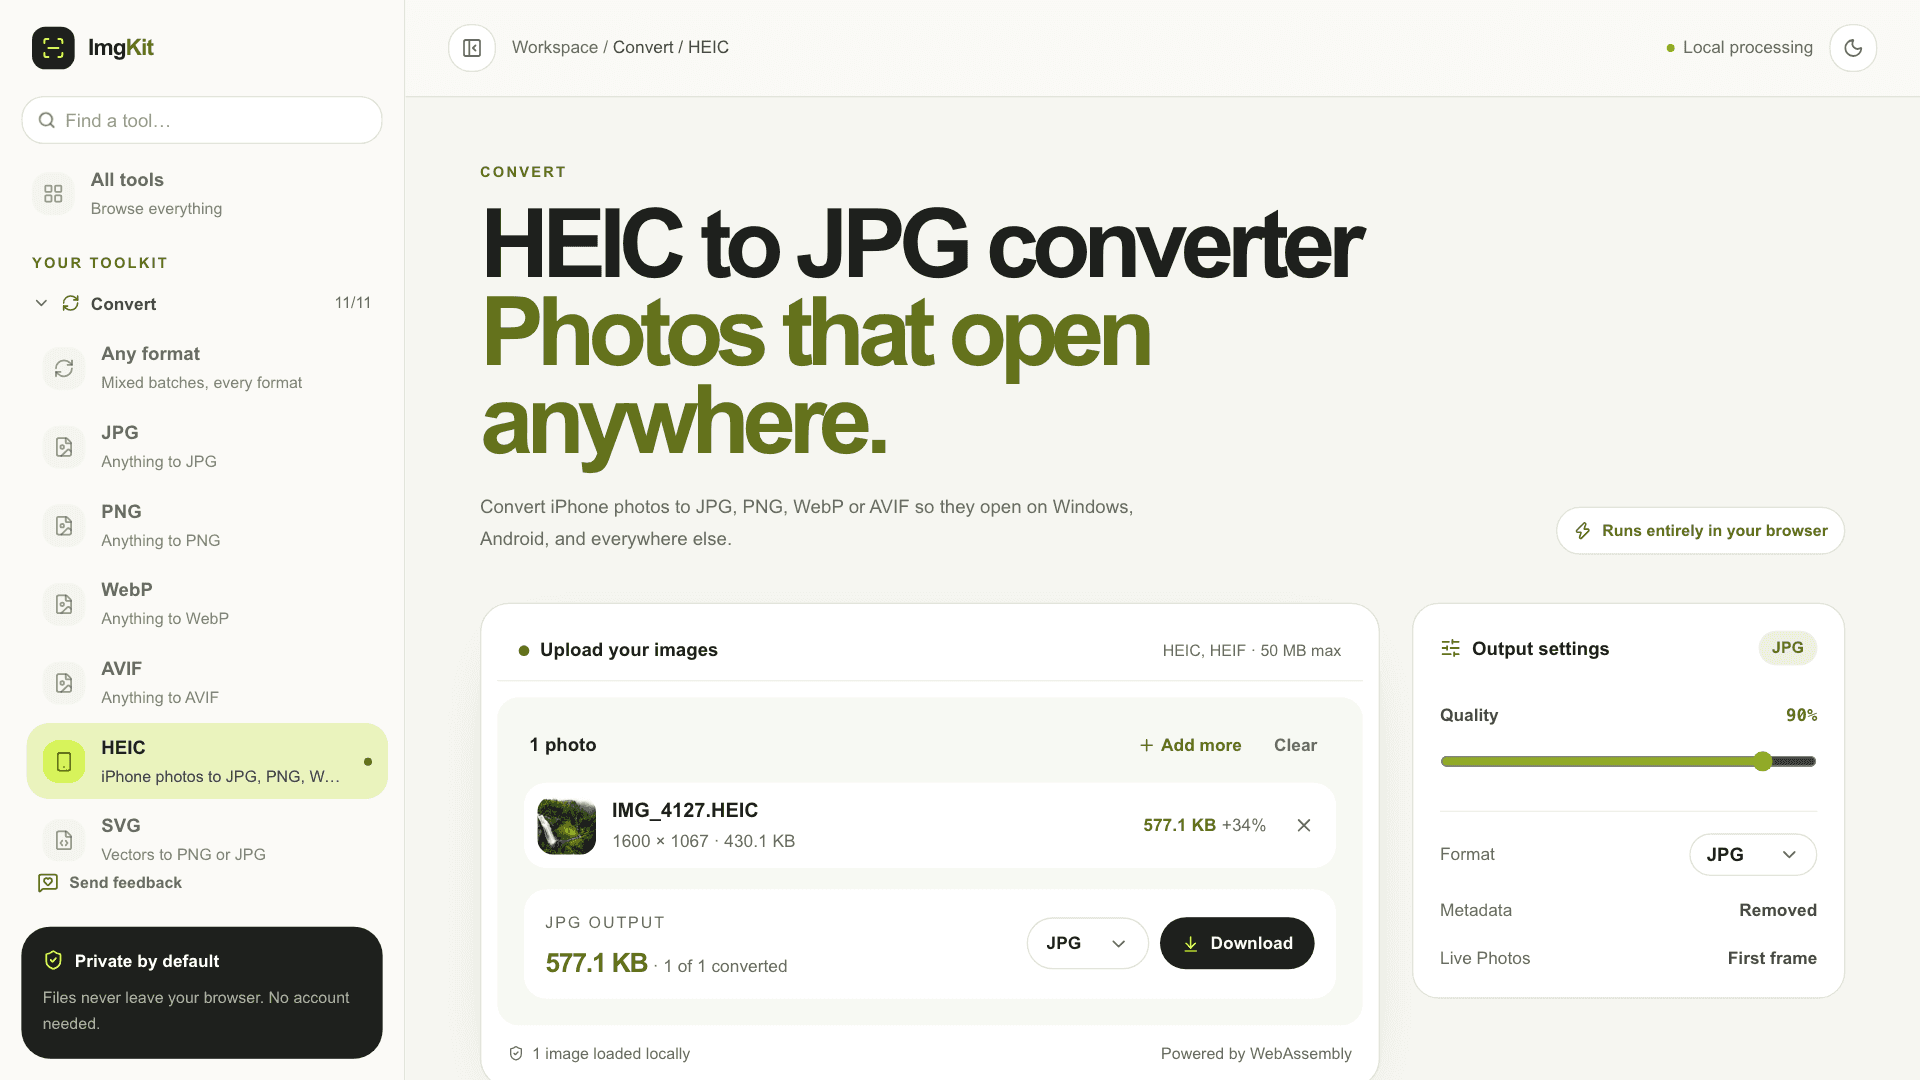Image resolution: width=1920 pixels, height=1080 pixels.
Task: Click the Download button
Action: (1237, 943)
